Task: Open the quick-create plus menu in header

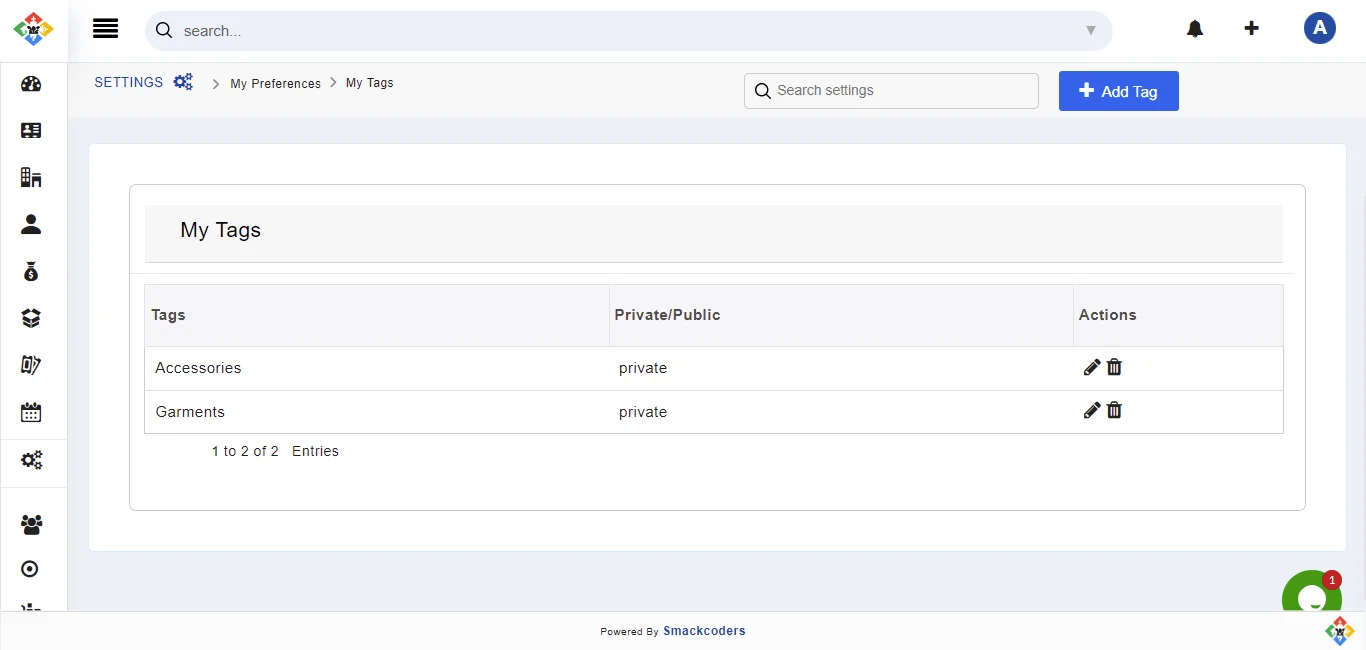Action: coord(1251,29)
